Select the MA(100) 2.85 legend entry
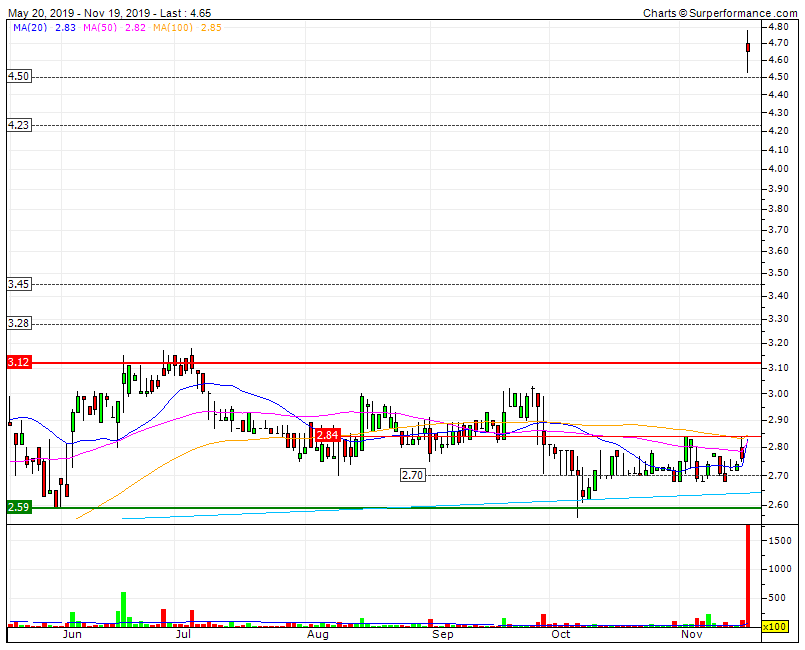 pyautogui.click(x=187, y=28)
